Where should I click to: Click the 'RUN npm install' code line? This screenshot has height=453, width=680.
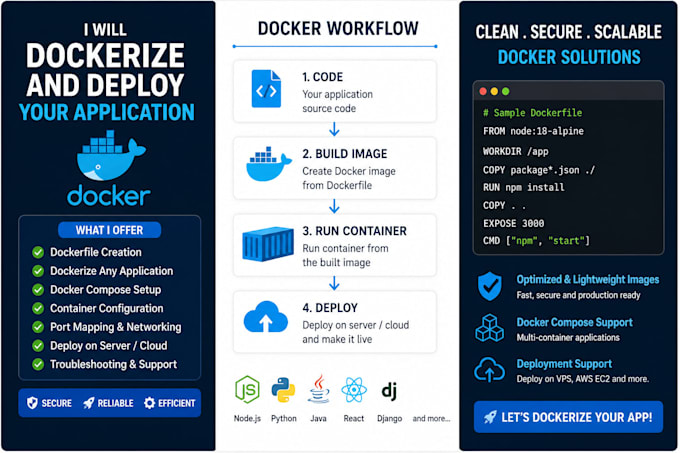[x=523, y=187]
